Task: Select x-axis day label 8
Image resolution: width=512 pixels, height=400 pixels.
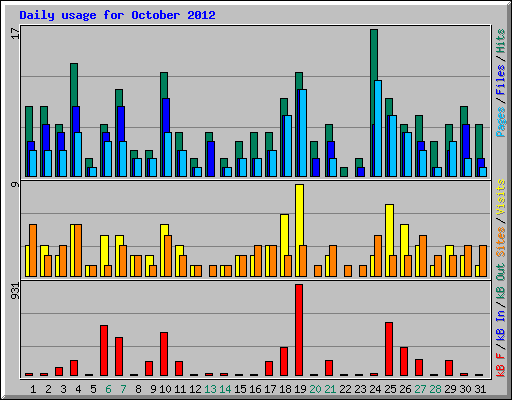Action: [138, 389]
